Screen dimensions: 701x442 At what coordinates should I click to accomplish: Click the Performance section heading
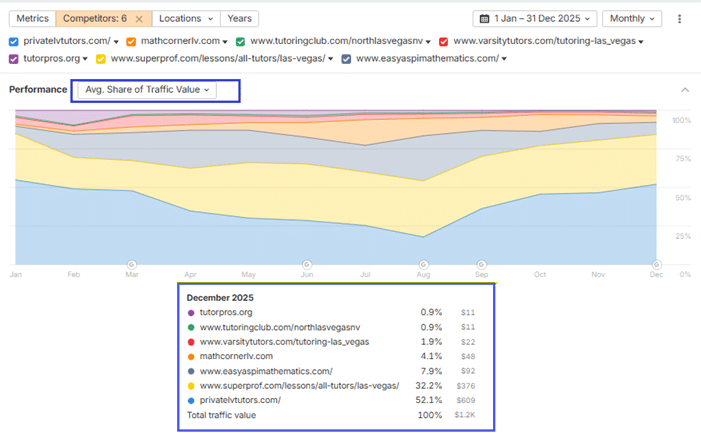[x=38, y=89]
